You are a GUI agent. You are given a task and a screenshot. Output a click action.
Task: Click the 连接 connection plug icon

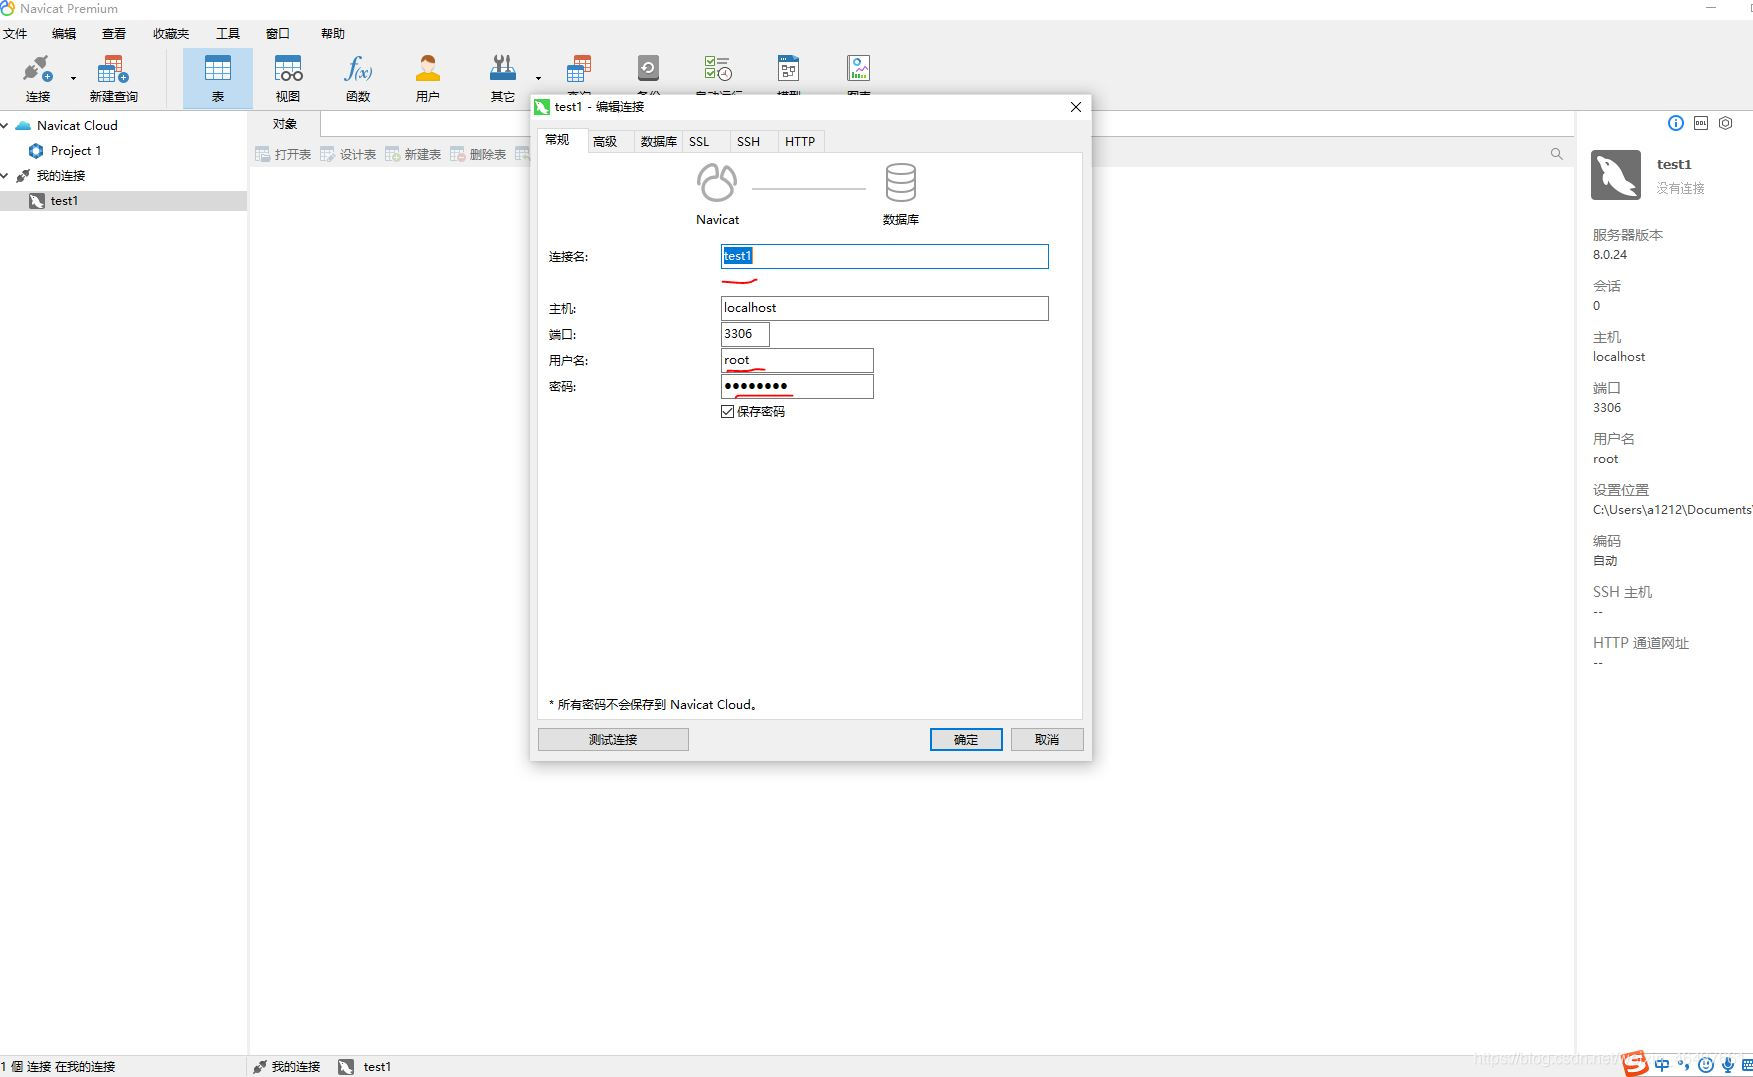point(37,70)
